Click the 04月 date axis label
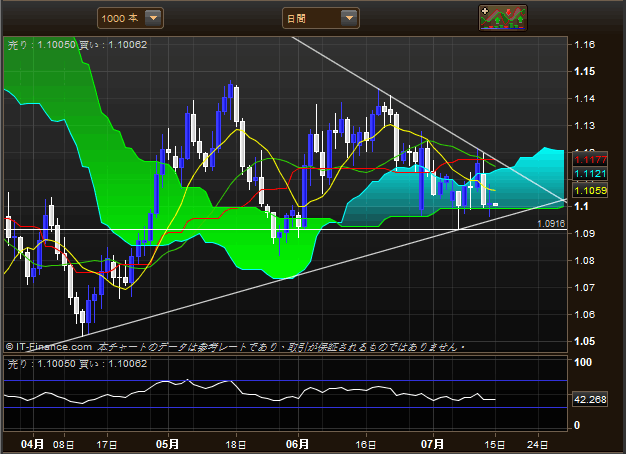Viewport: 626px width, 454px height. tap(32, 444)
